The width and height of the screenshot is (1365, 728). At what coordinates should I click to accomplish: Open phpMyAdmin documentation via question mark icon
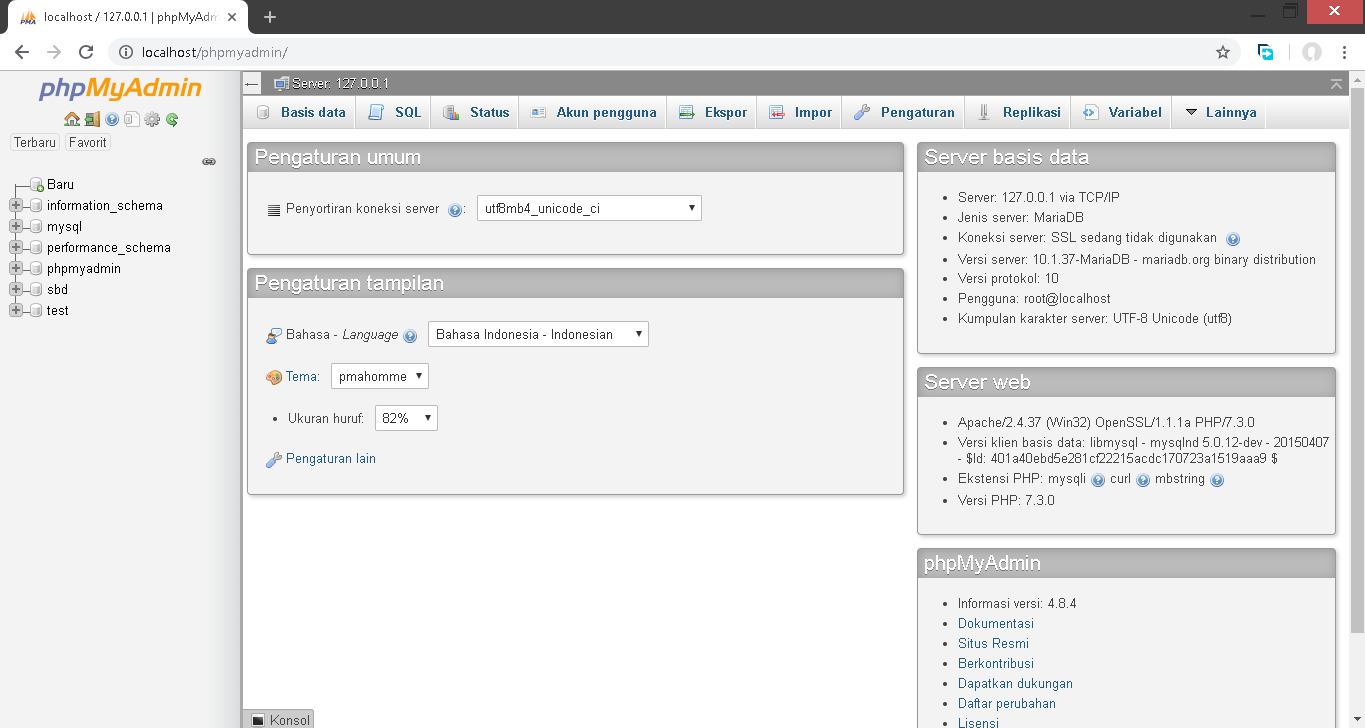pos(110,119)
